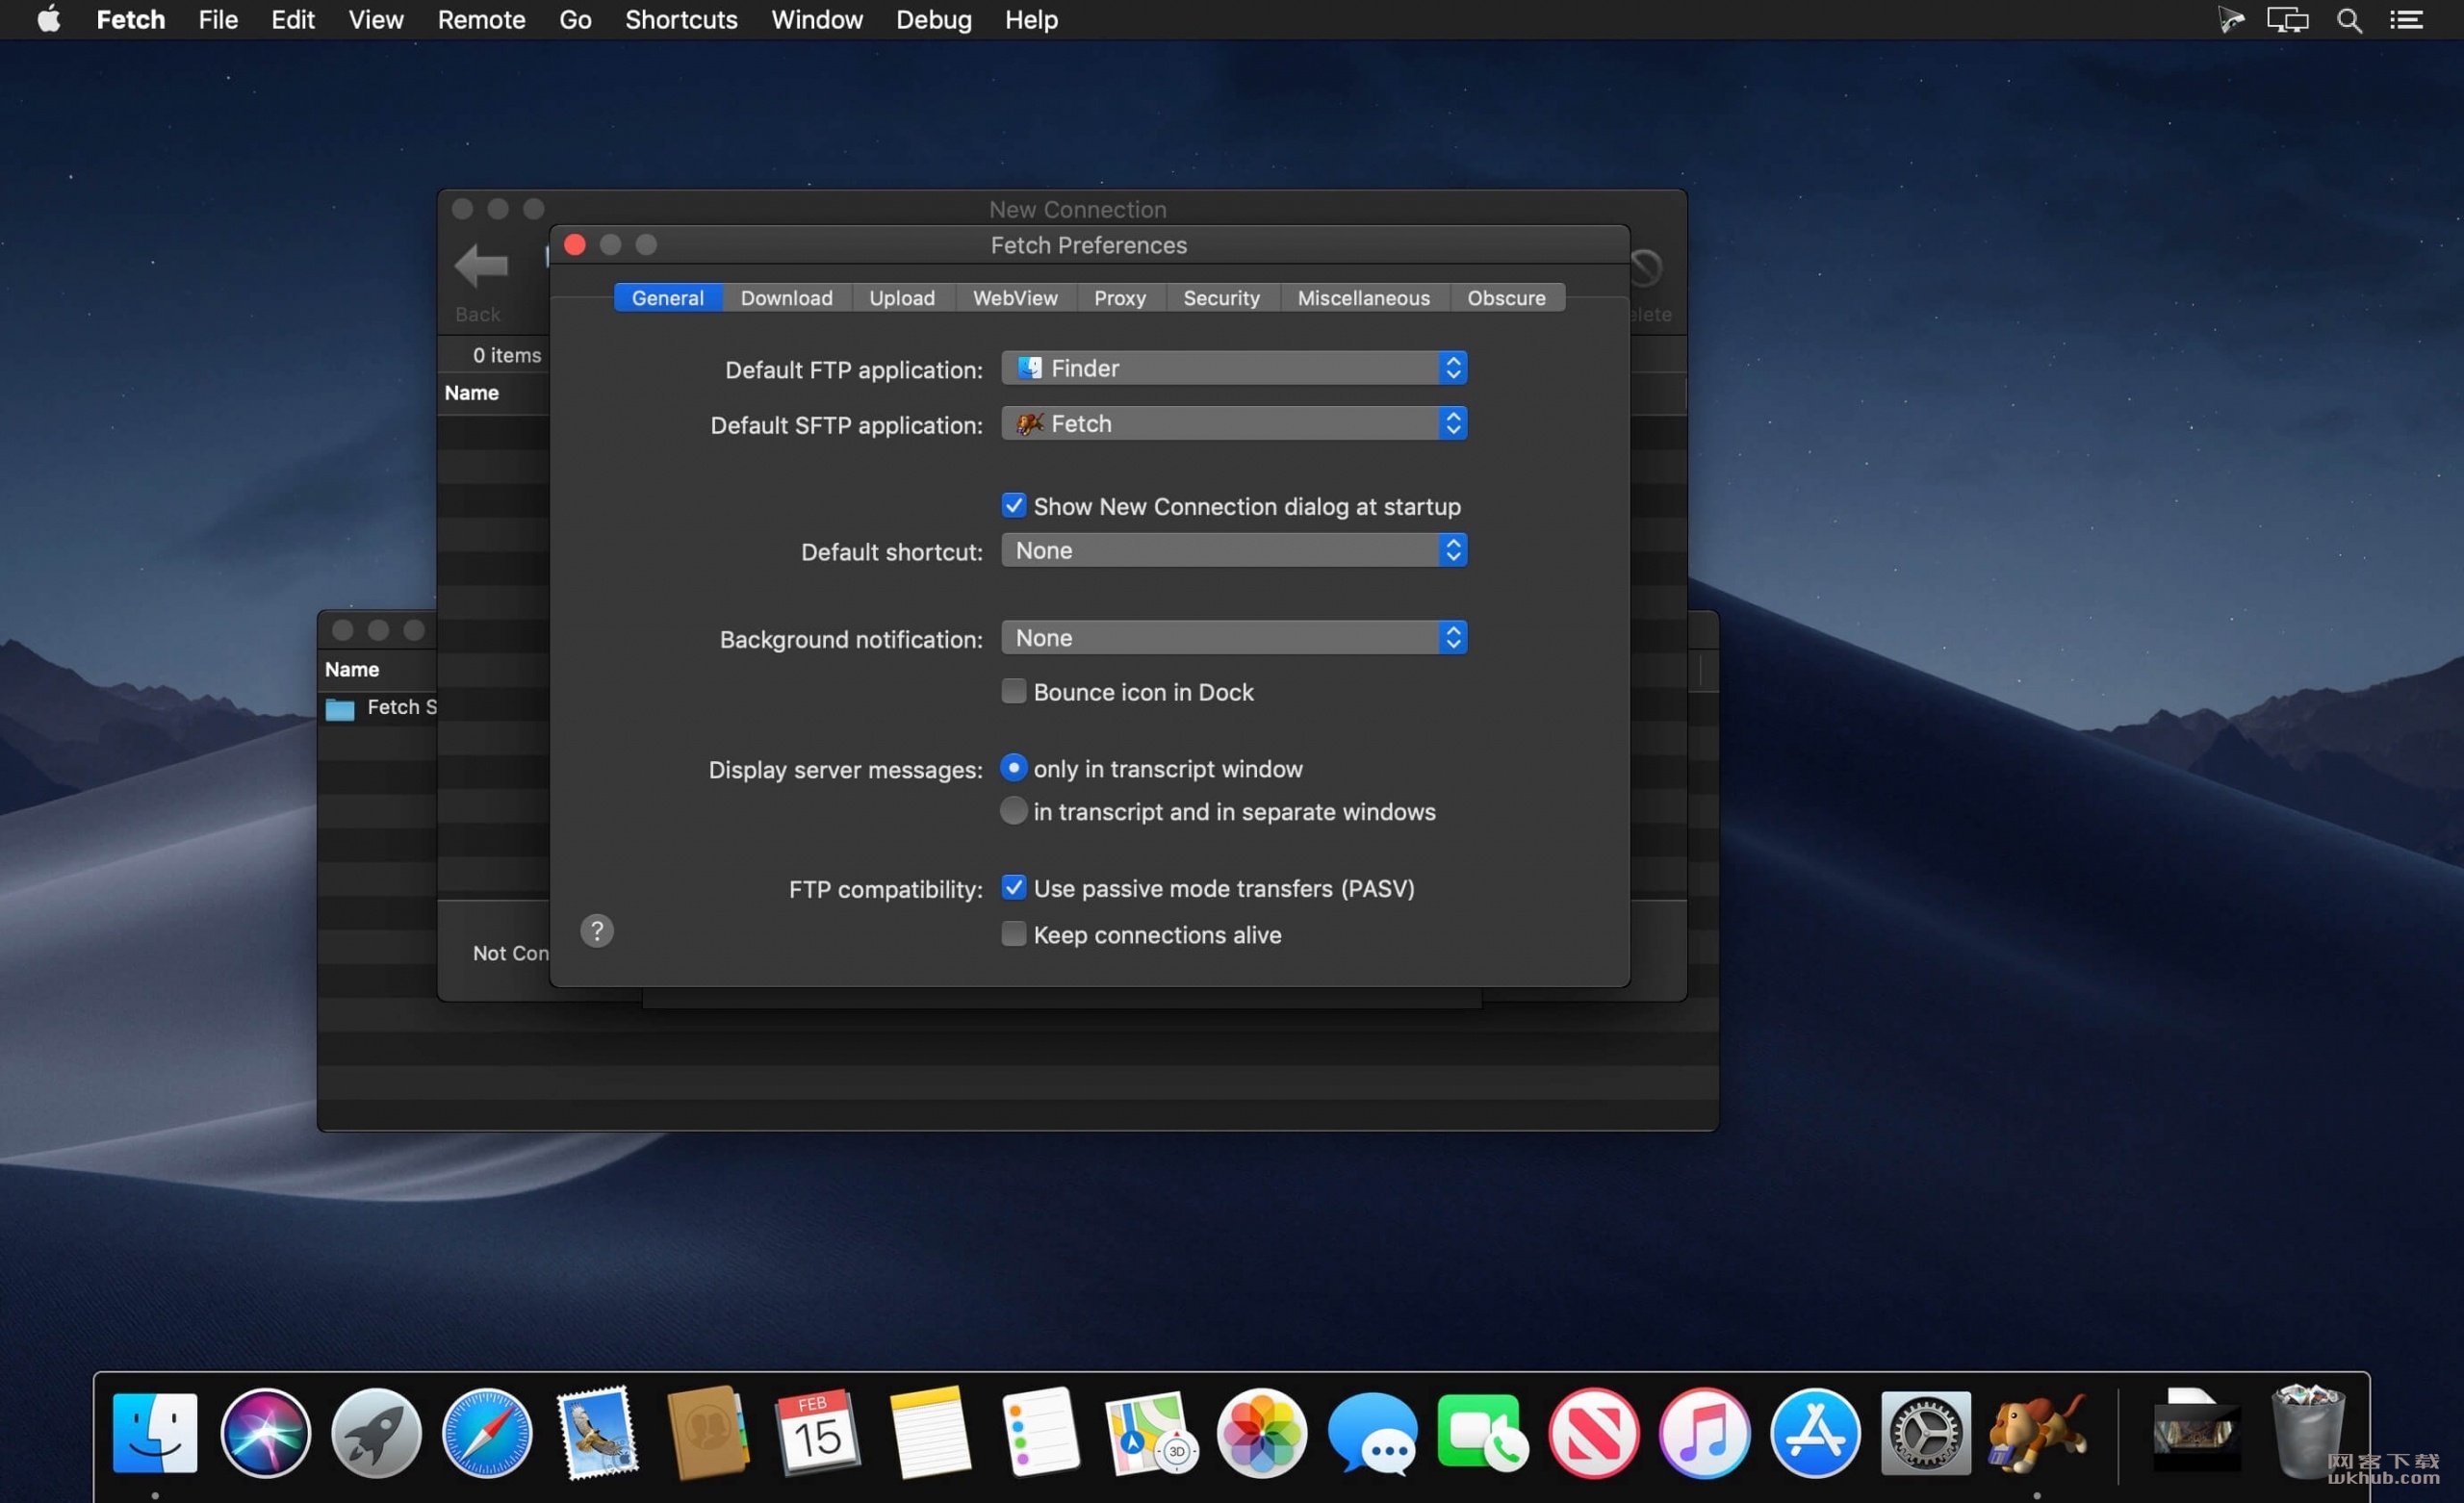Click the Name column header in New Connection window
This screenshot has width=2464, height=1503.
pyautogui.click(x=472, y=393)
